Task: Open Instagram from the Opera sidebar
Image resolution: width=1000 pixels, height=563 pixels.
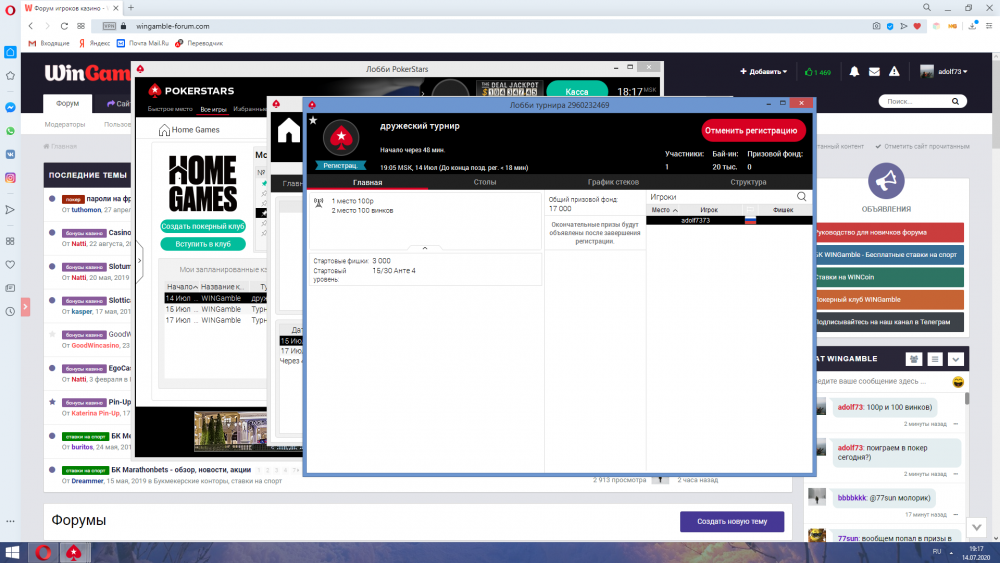Action: 10,178
